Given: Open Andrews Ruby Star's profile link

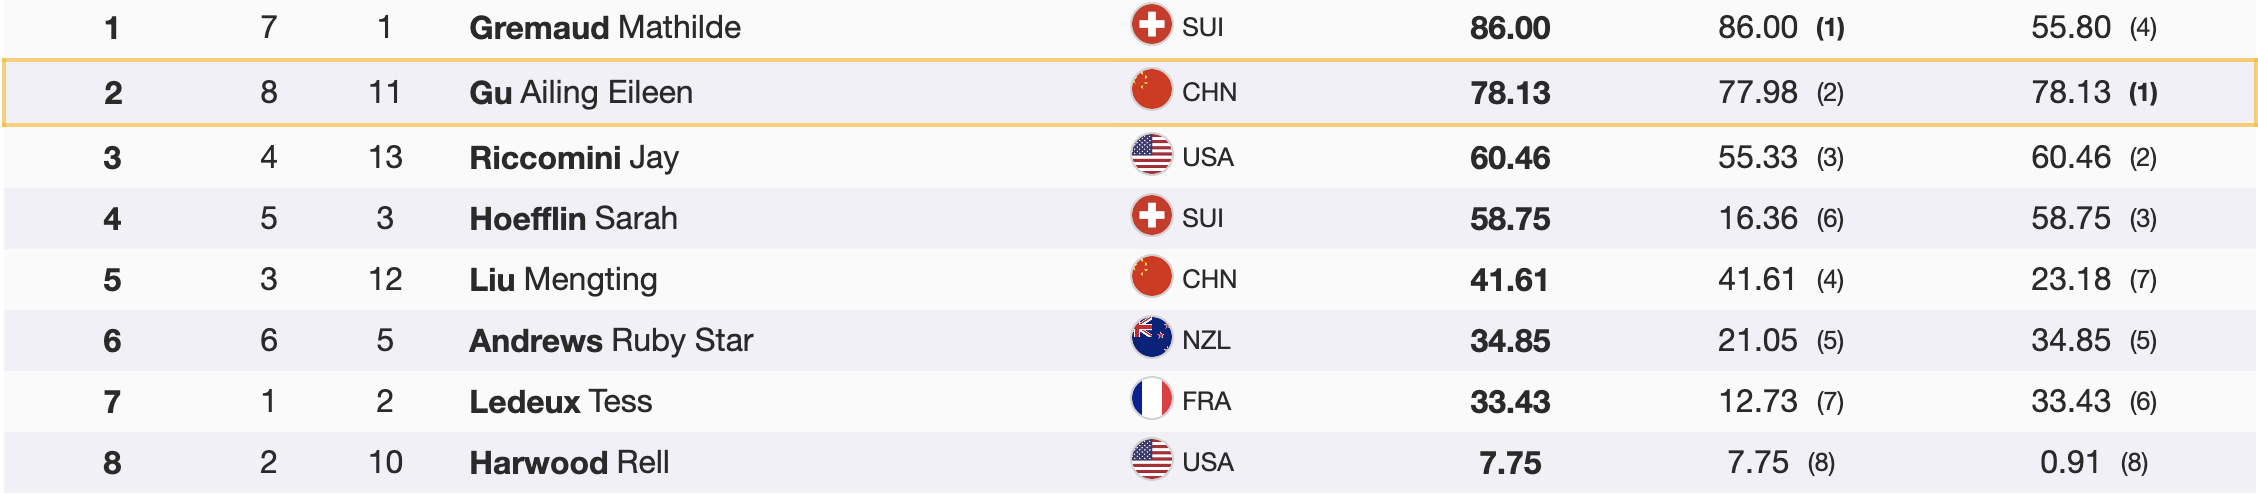Looking at the screenshot, I should (611, 340).
